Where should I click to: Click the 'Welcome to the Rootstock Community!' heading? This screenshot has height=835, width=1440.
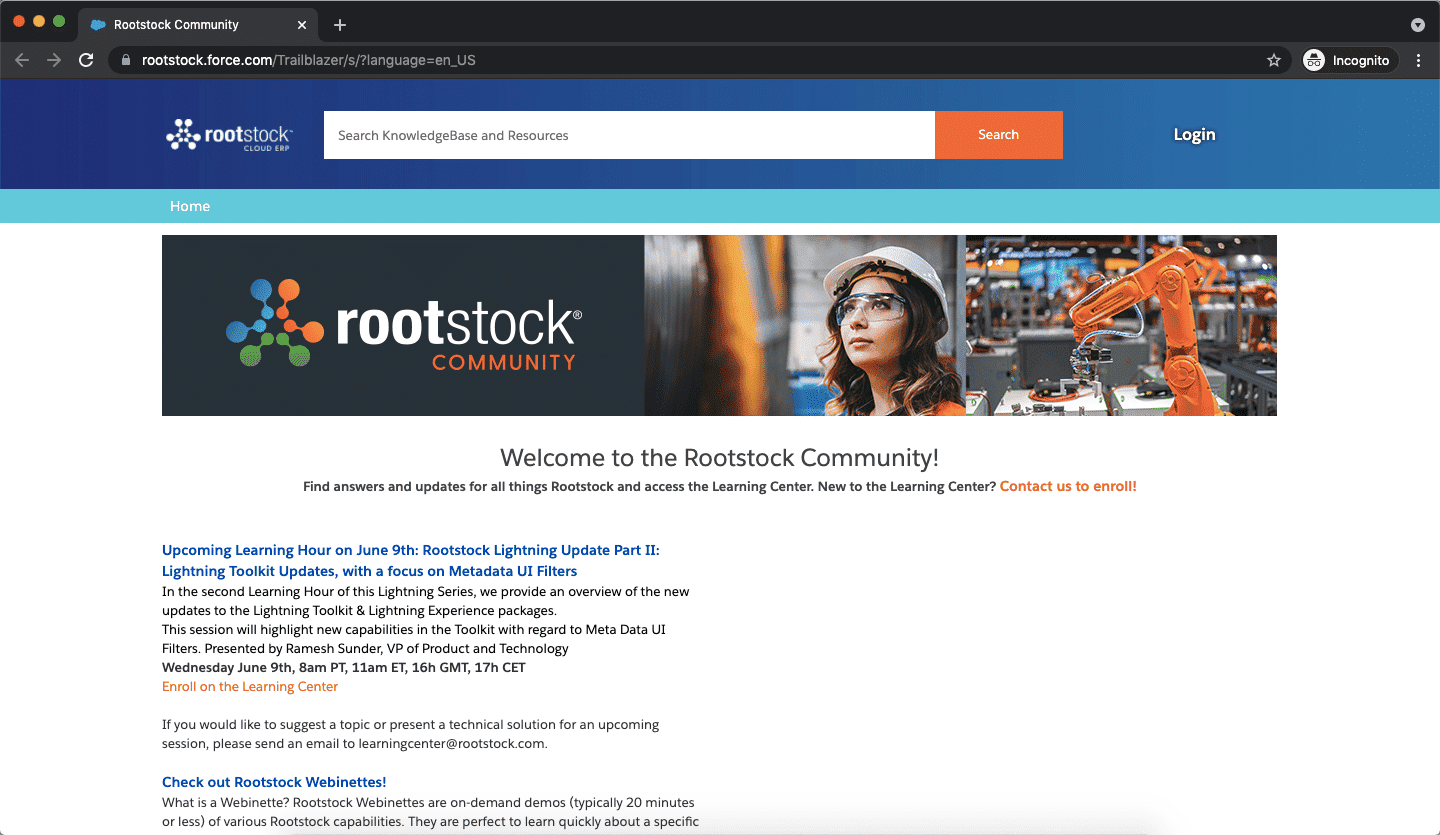click(x=719, y=458)
